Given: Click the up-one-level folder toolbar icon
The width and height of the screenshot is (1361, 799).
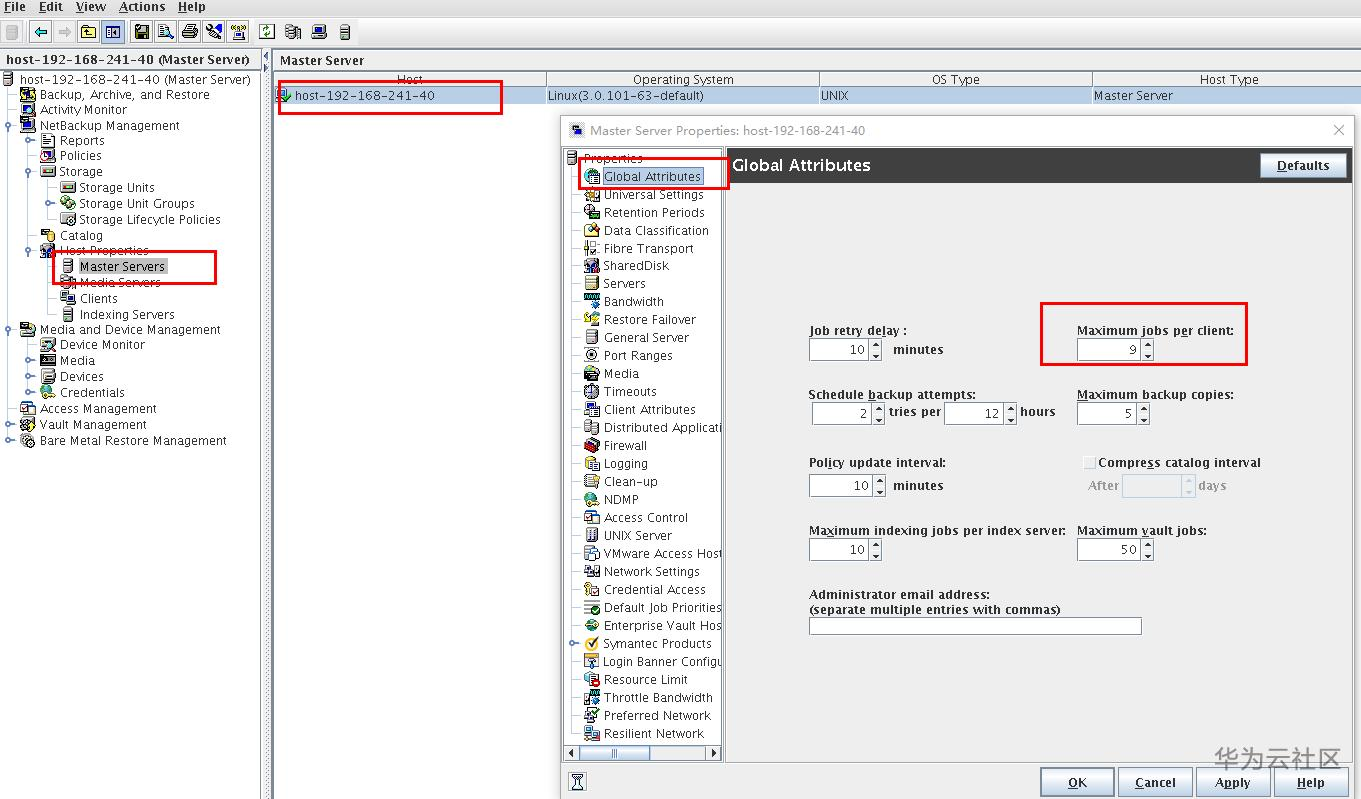Looking at the screenshot, I should (89, 32).
